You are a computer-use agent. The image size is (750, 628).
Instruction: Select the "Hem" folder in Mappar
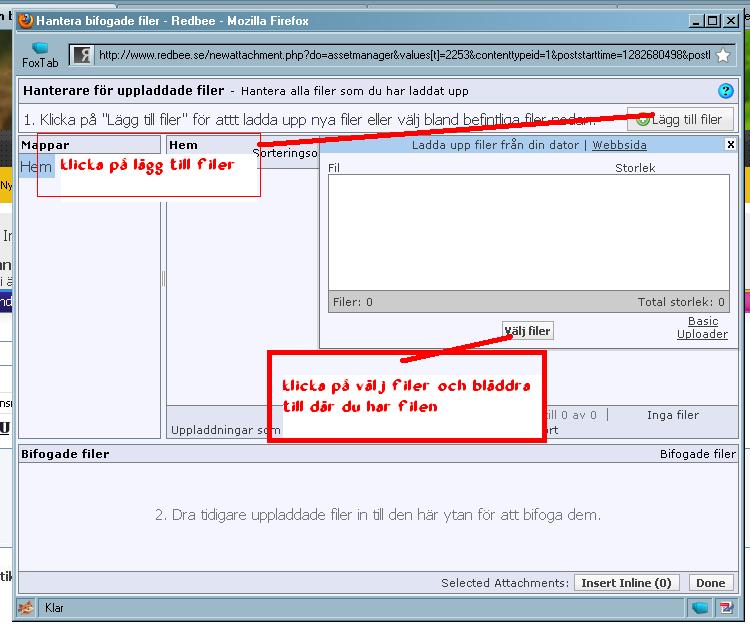coord(35,167)
